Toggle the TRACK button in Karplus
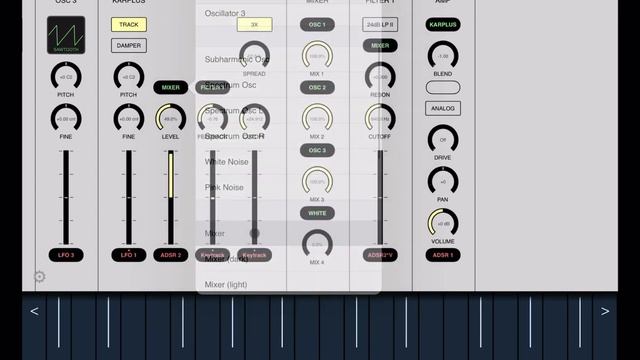The height and width of the screenshot is (360, 640). [x=129, y=24]
